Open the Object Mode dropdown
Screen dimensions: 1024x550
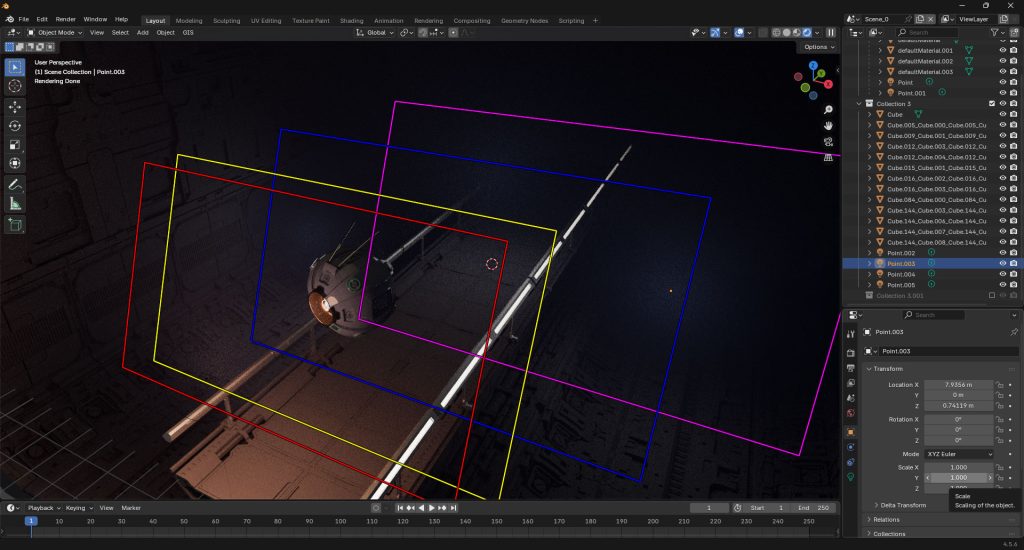(55, 33)
